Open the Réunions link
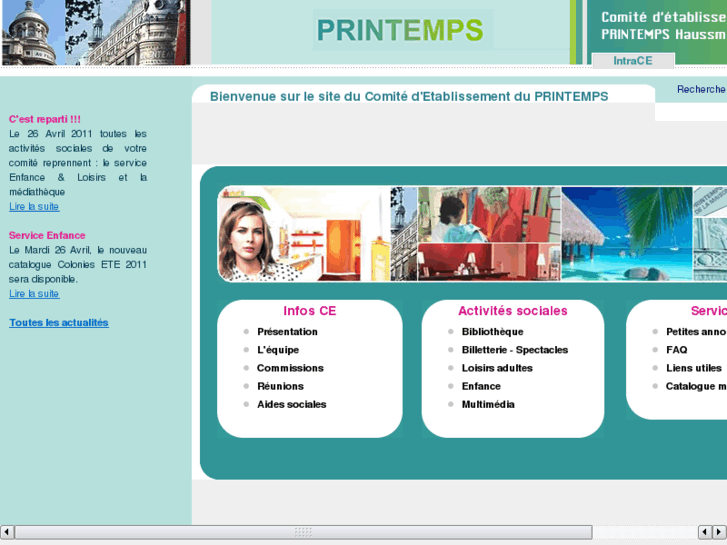Viewport: 727px width, 545px height. coord(281,386)
